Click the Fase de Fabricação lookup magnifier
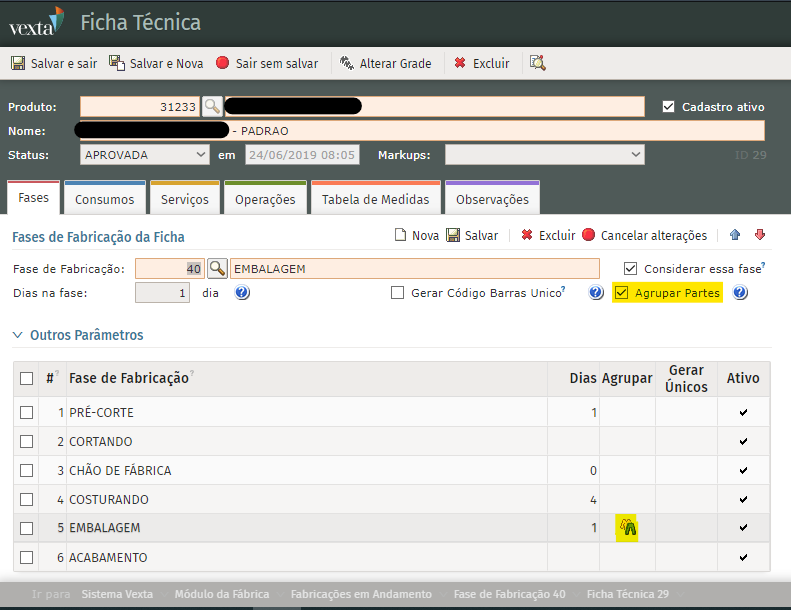Image resolution: width=791 pixels, height=610 pixels. pyautogui.click(x=217, y=269)
